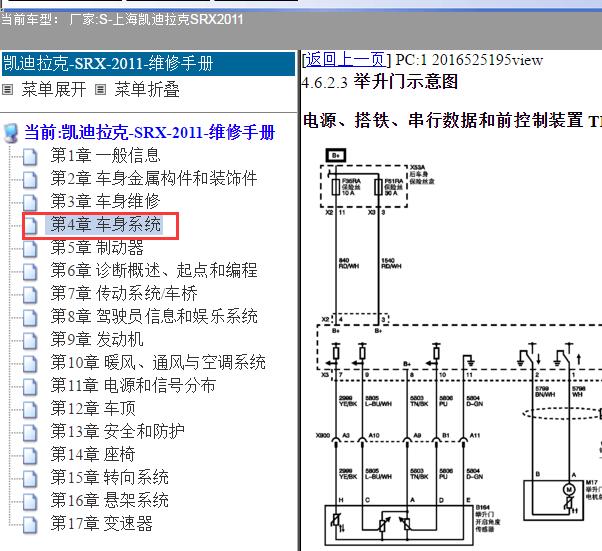
Task: Click the 凯迪拉克-SRX-2011-维修手册 blue header
Action: [148, 64]
